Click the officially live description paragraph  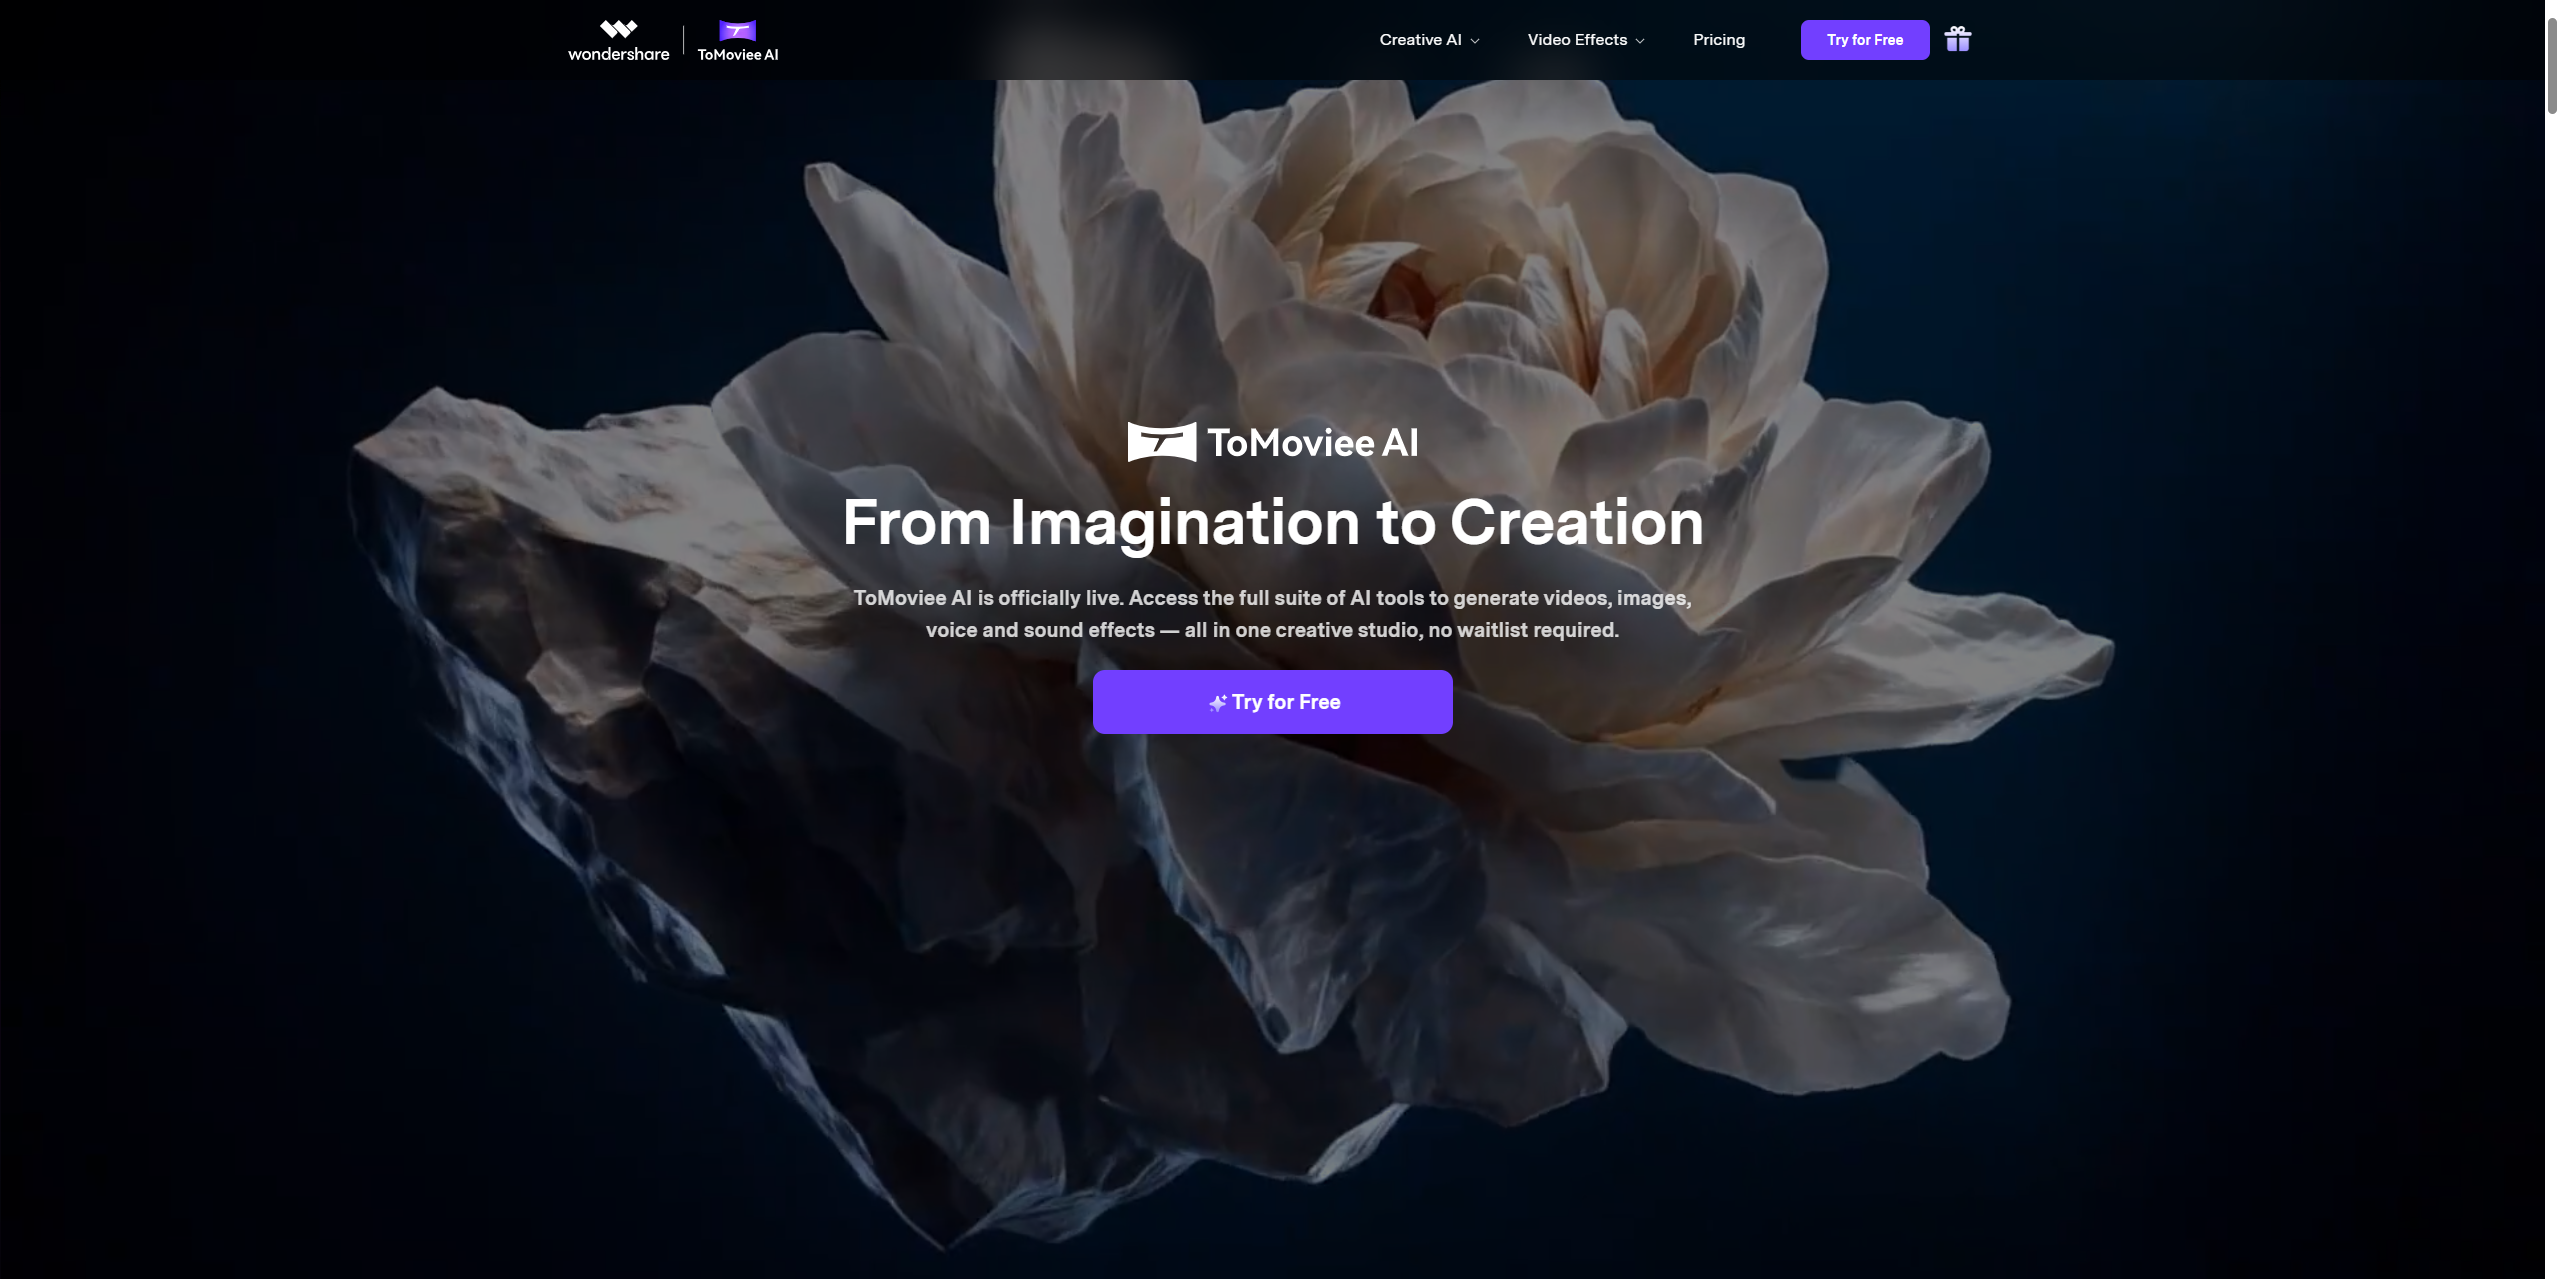tap(1272, 614)
